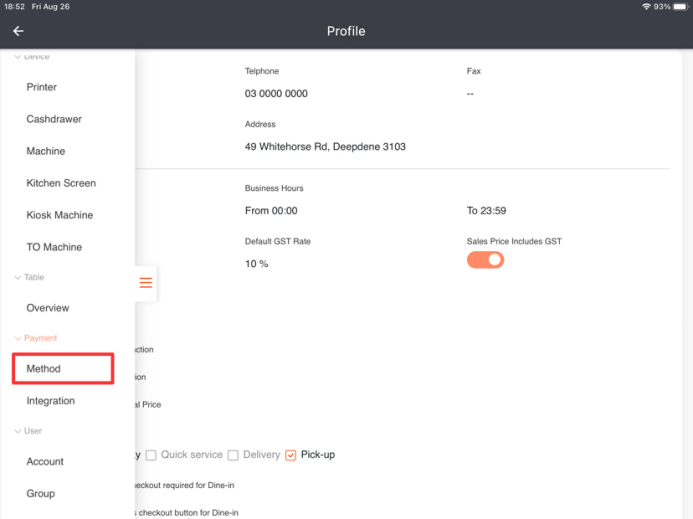The width and height of the screenshot is (693, 519).
Task: Check the Quick service checkbox
Action: coord(151,455)
